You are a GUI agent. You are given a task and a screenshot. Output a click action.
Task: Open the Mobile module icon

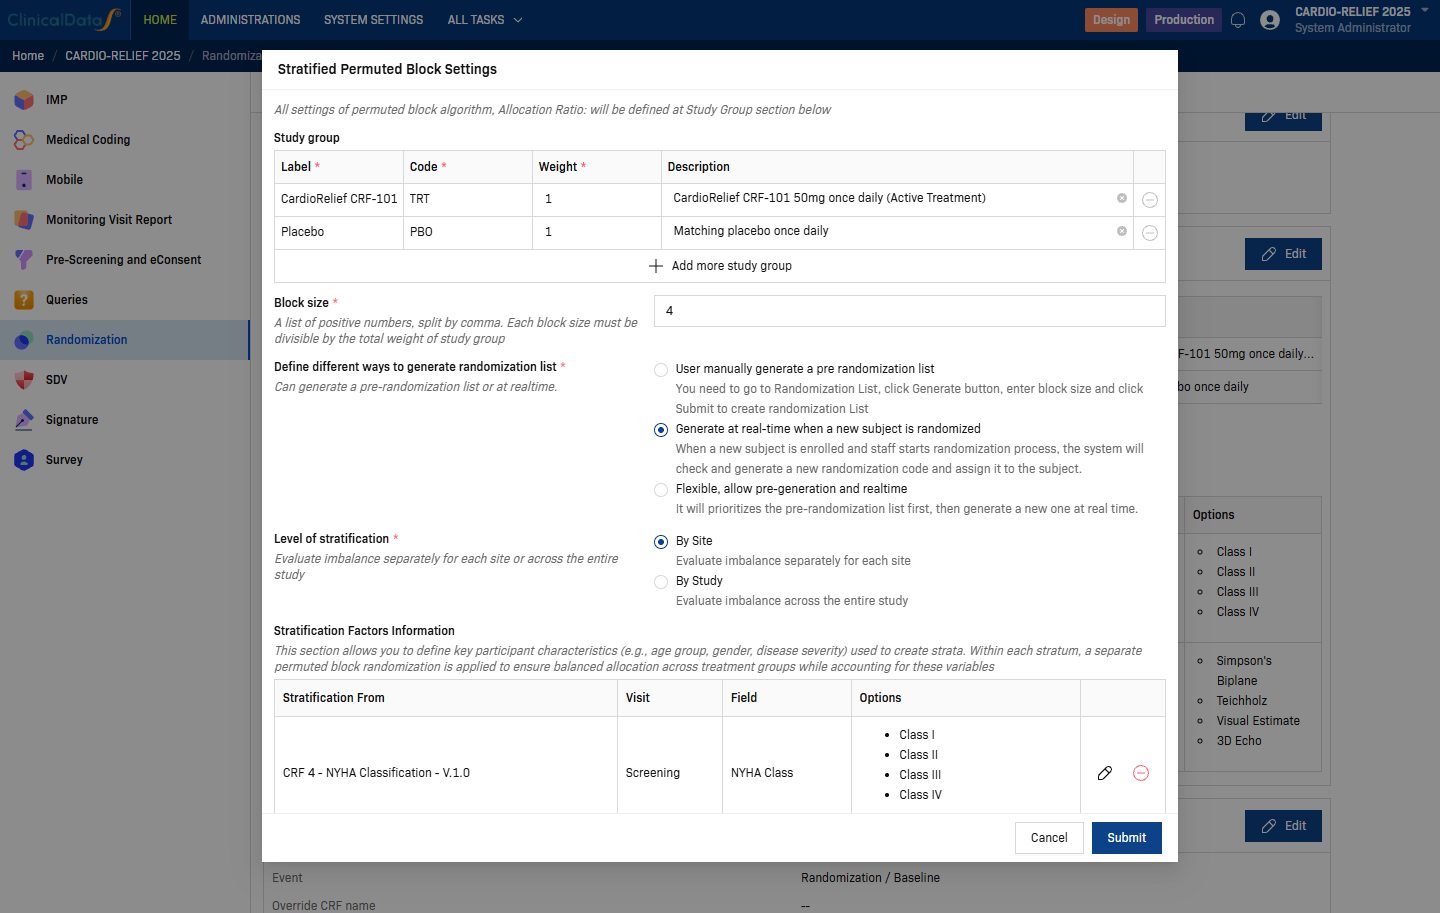point(24,180)
